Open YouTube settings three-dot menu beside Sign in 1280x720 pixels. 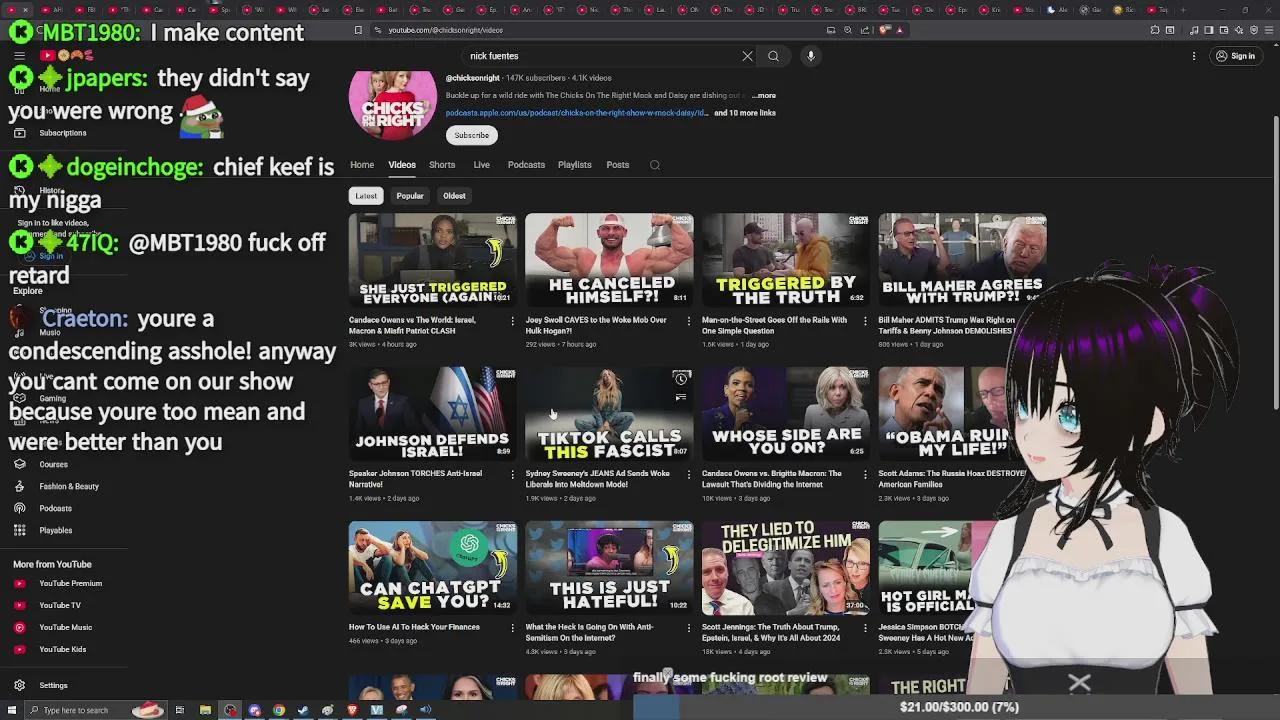click(x=1194, y=56)
